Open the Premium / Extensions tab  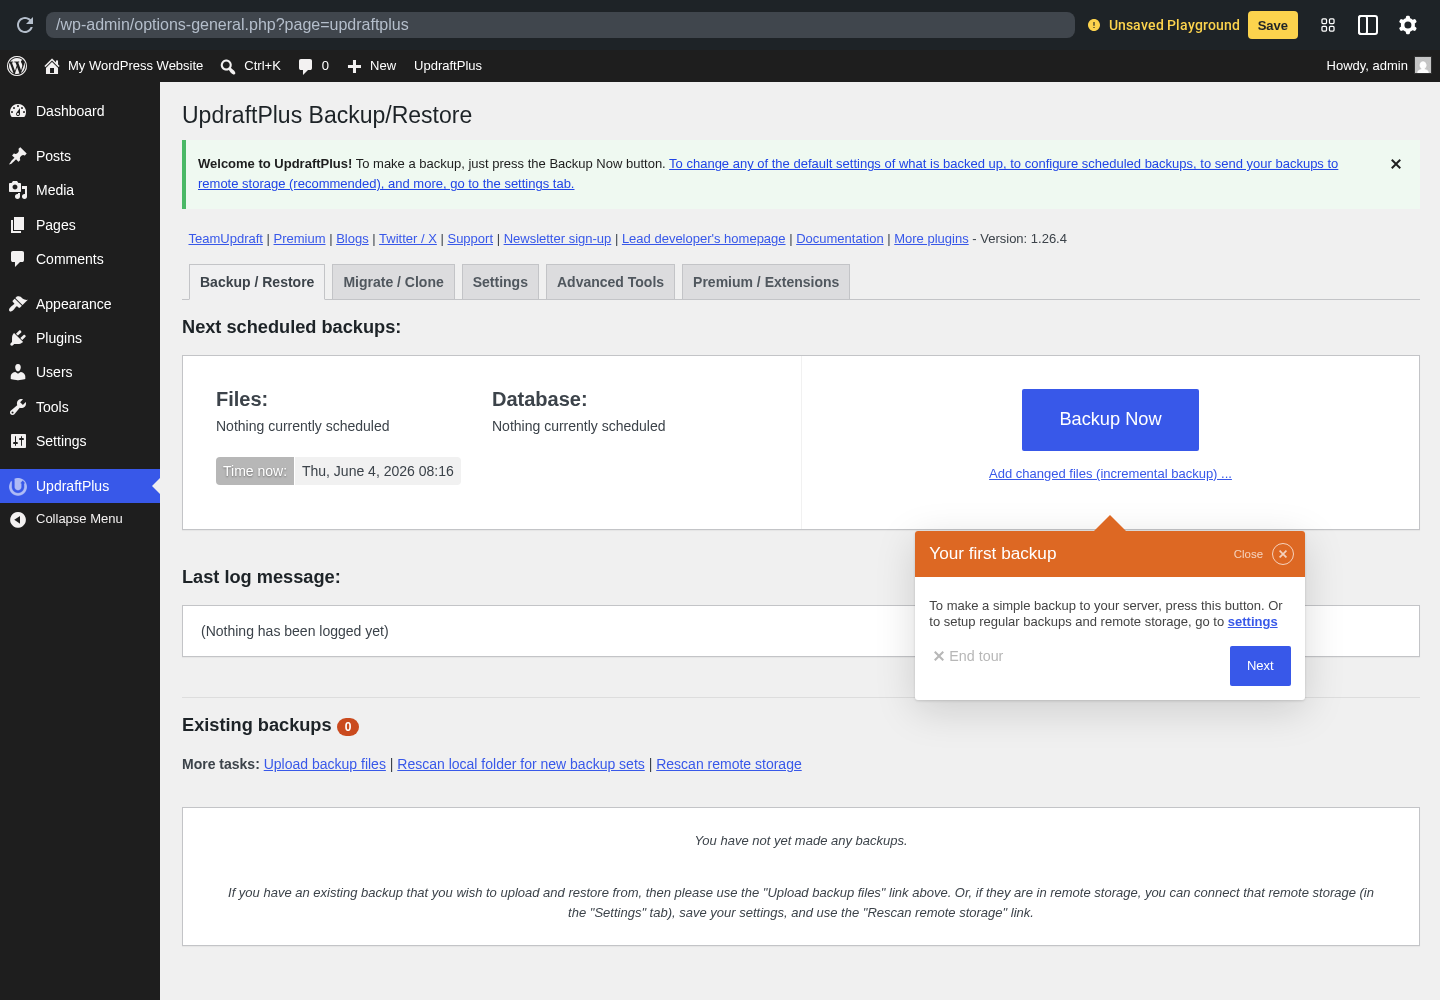766,282
